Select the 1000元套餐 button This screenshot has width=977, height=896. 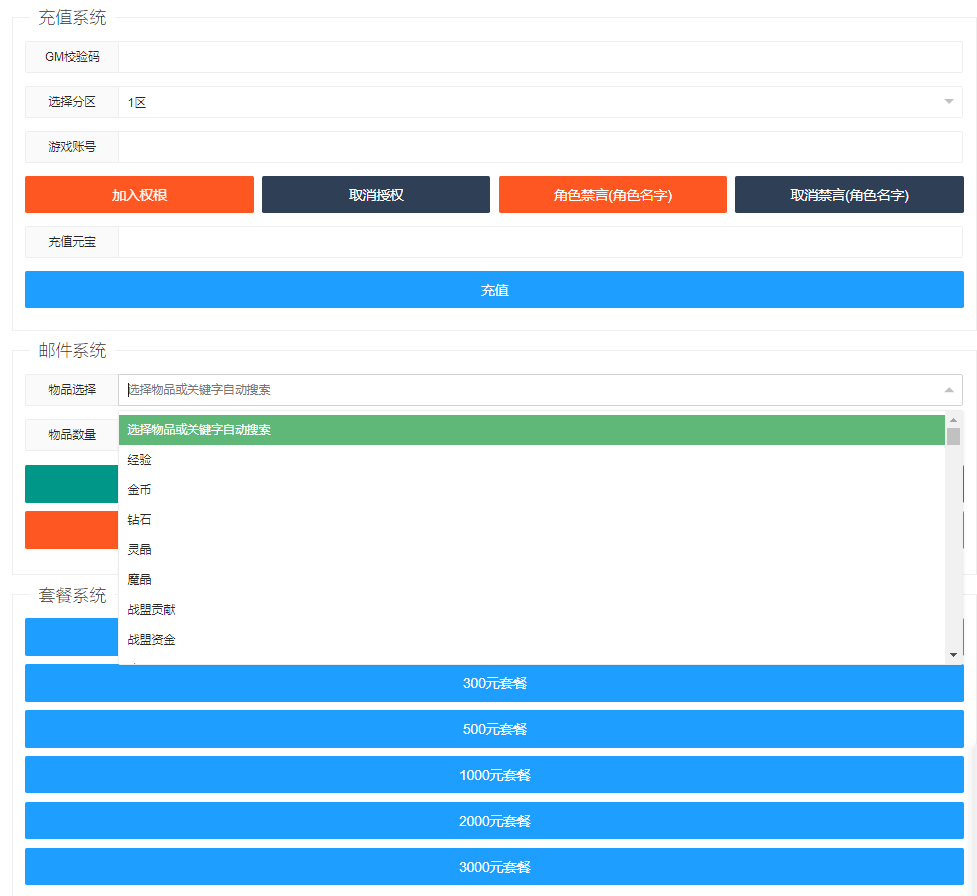coord(494,775)
